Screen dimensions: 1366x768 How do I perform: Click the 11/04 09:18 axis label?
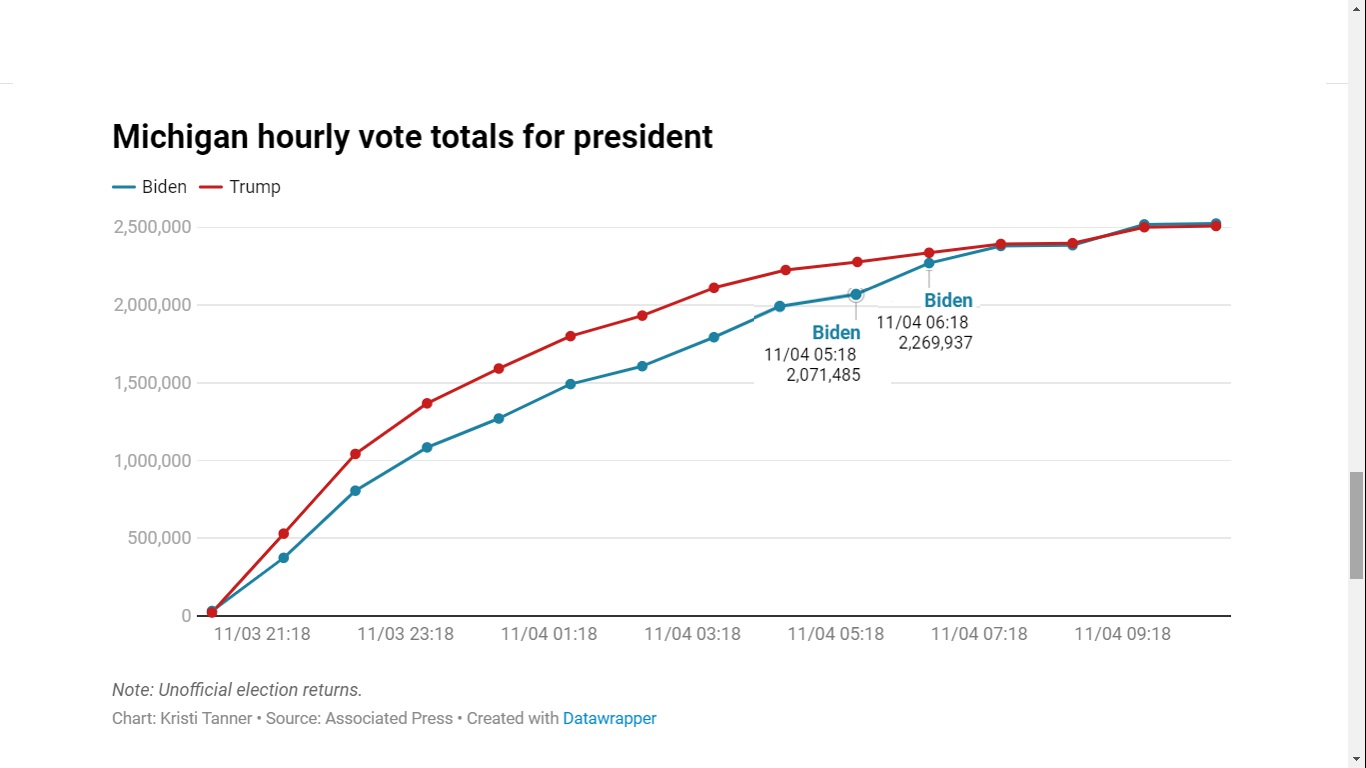pyautogui.click(x=1122, y=634)
